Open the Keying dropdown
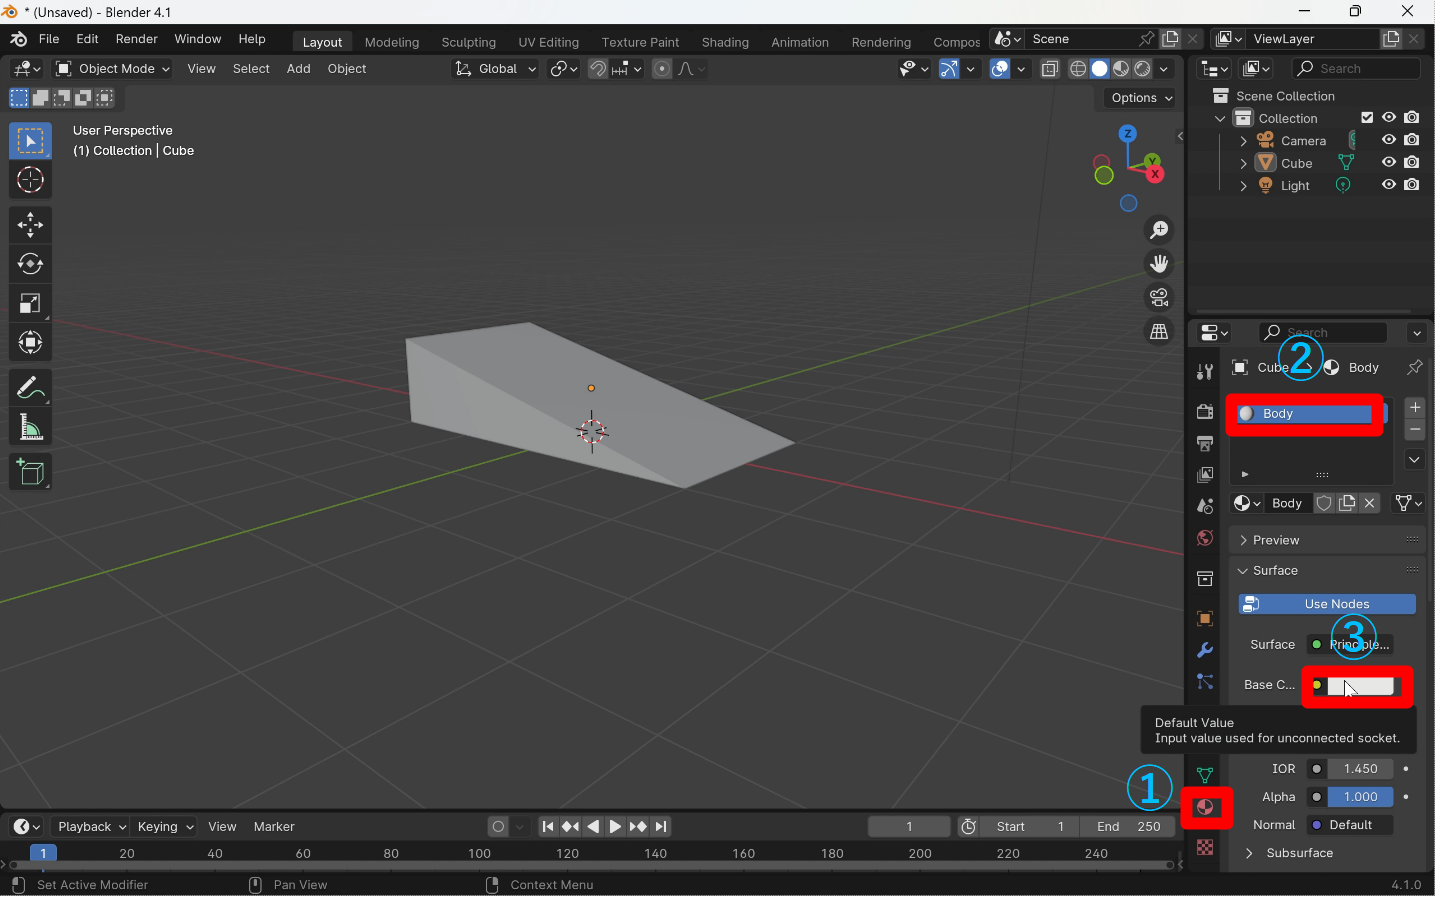Screen dimensions: 1436x897 coord(165,827)
